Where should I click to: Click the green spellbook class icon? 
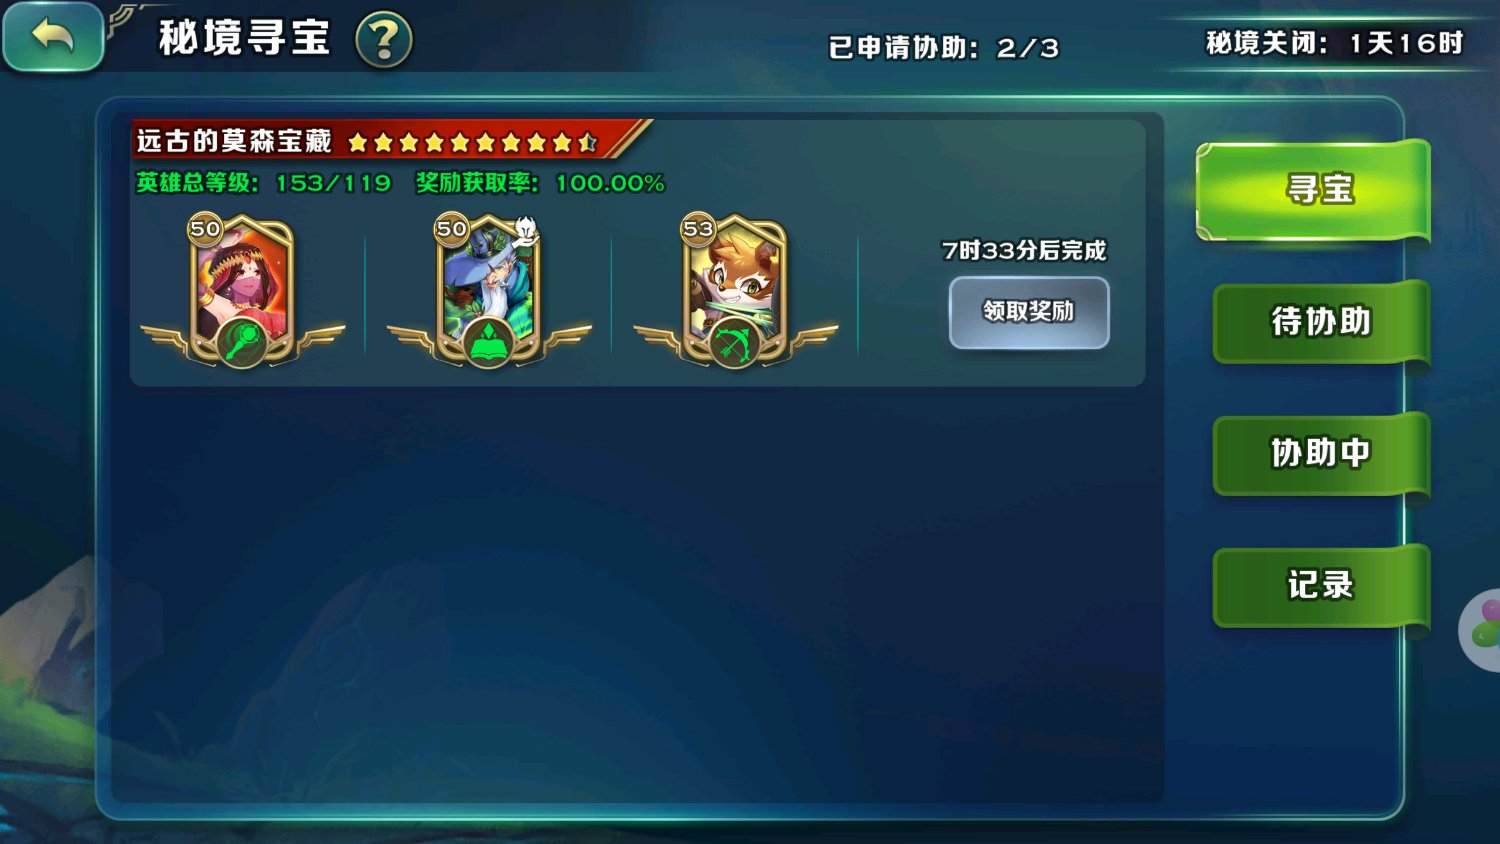(488, 343)
